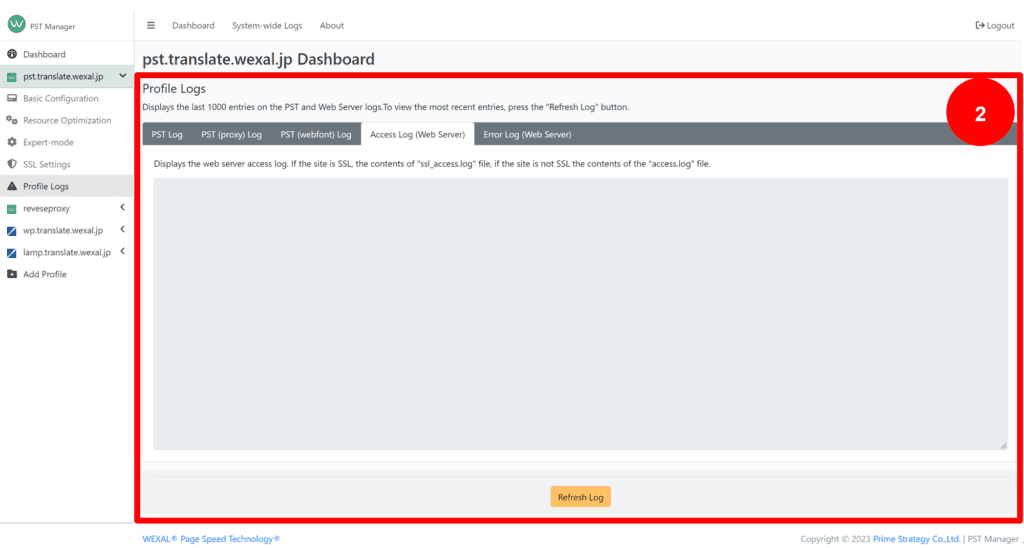Click the Resource Optimization gears icon
Screen dimensions: 1024x548
coord(12,120)
